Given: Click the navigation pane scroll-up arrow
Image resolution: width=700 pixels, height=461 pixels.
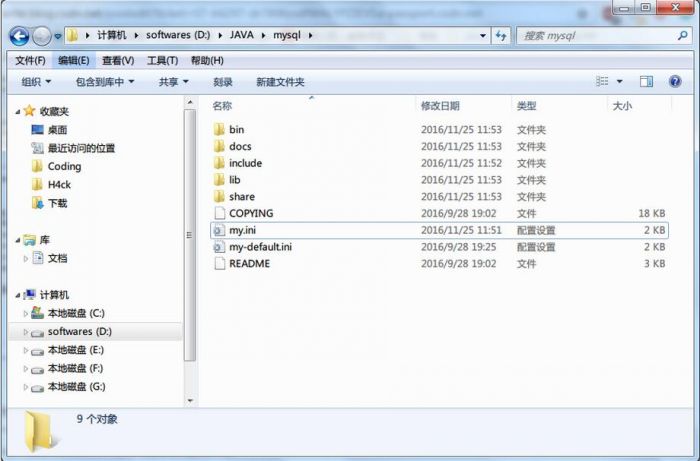Looking at the screenshot, I should (190, 103).
